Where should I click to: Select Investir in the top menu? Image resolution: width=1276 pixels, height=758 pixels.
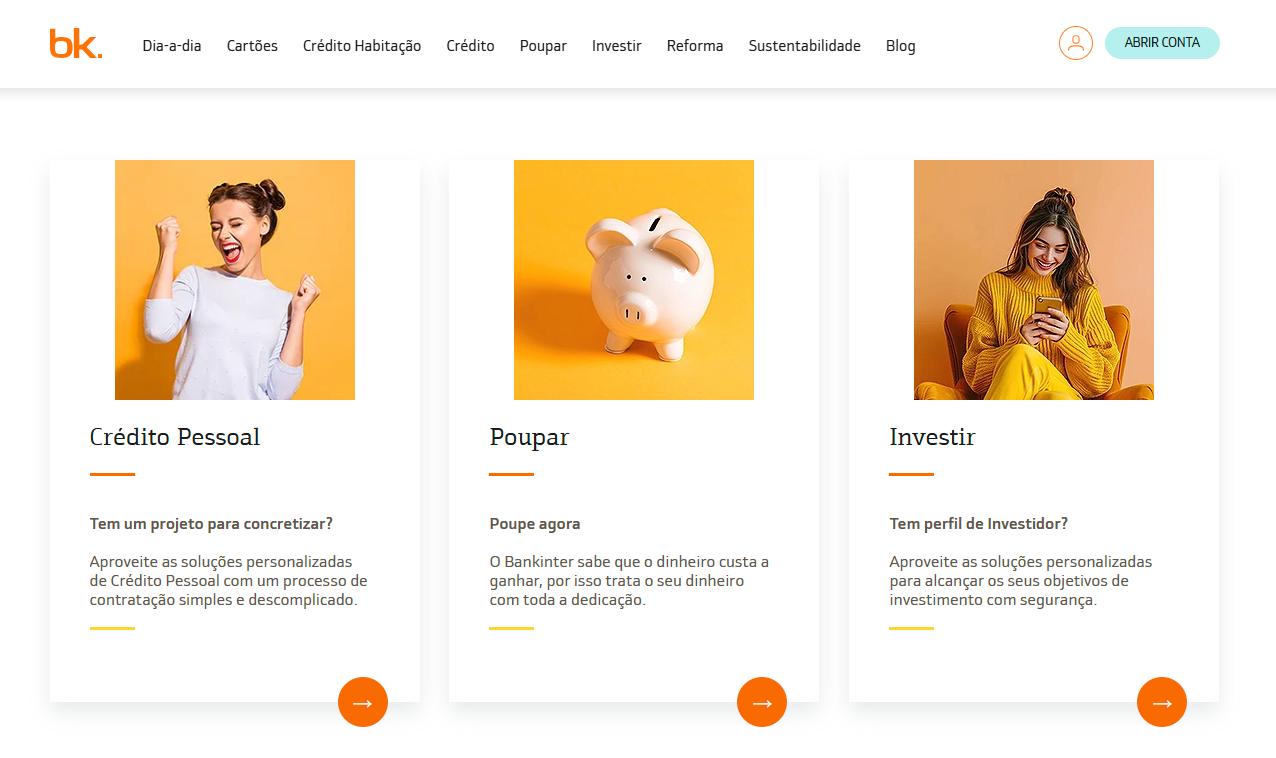point(617,46)
